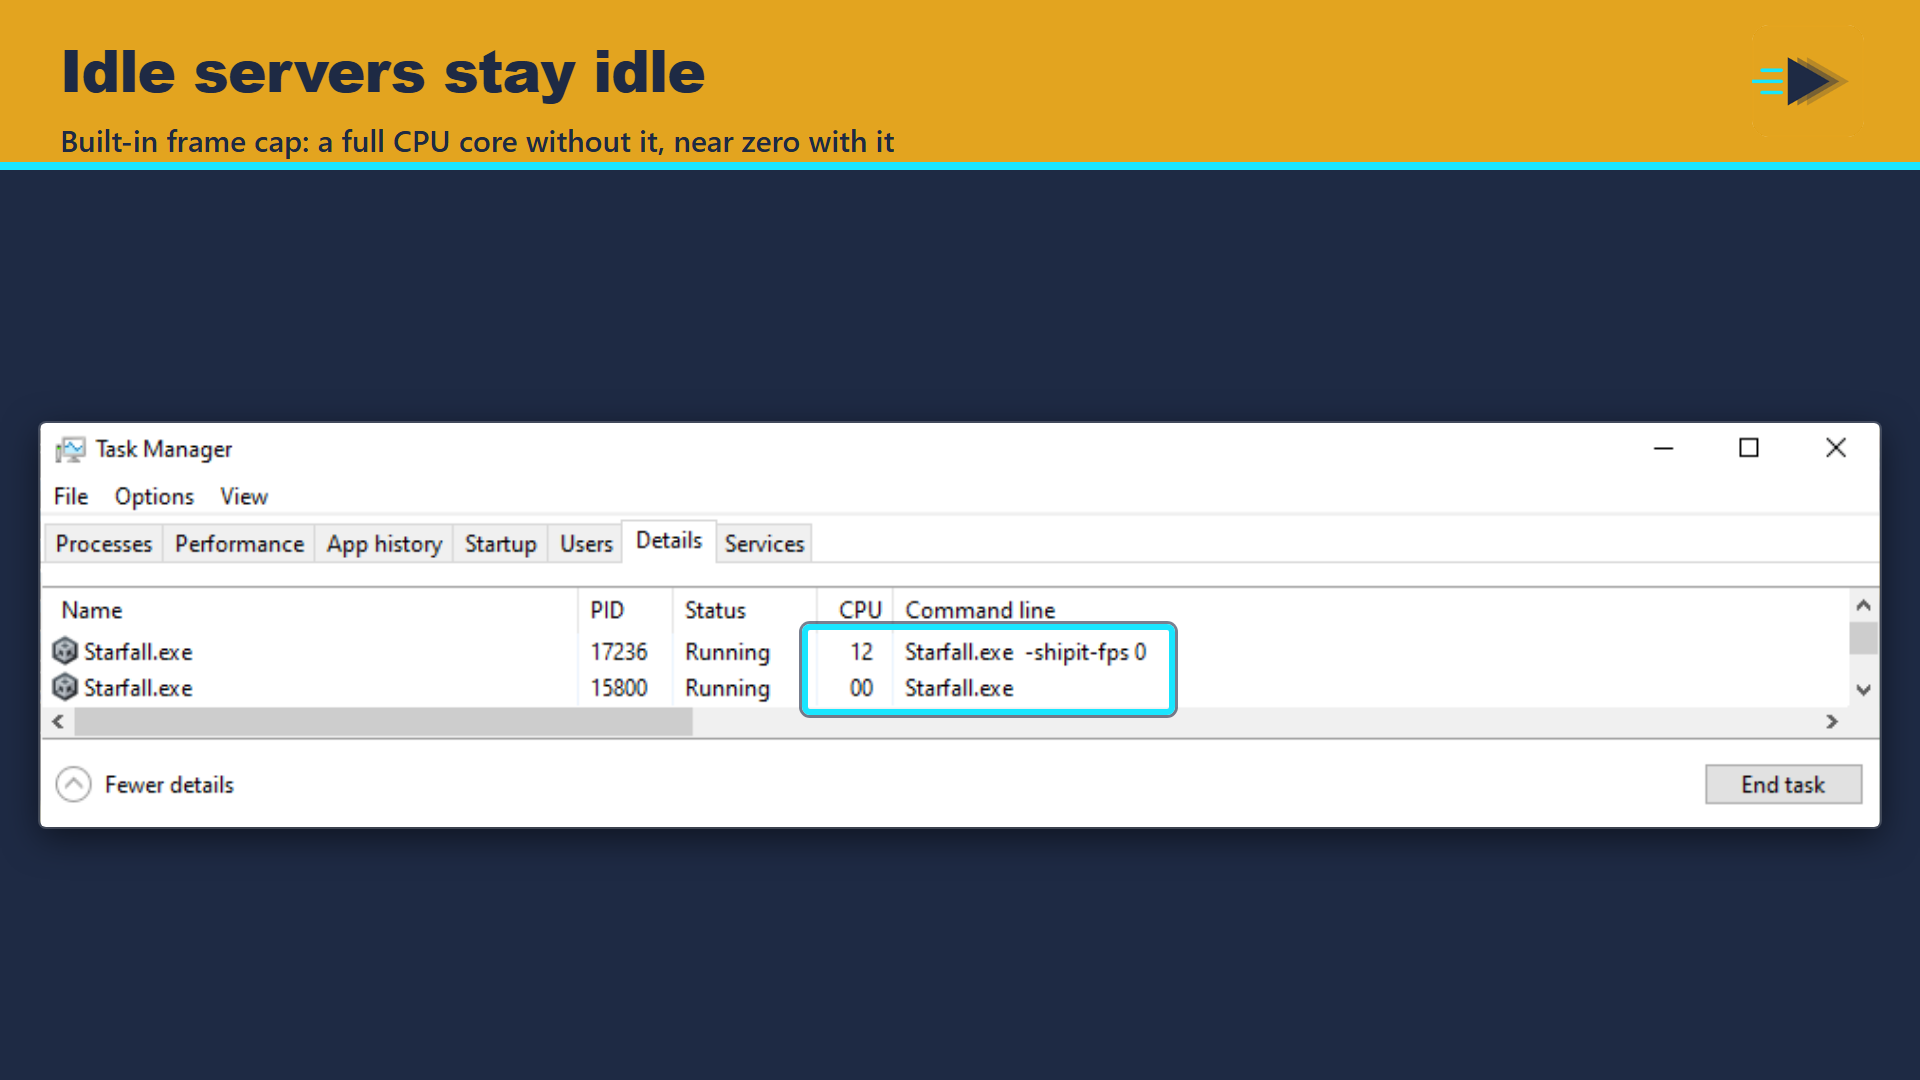Click the CPU value 12
1920x1080 pixels.
(861, 652)
